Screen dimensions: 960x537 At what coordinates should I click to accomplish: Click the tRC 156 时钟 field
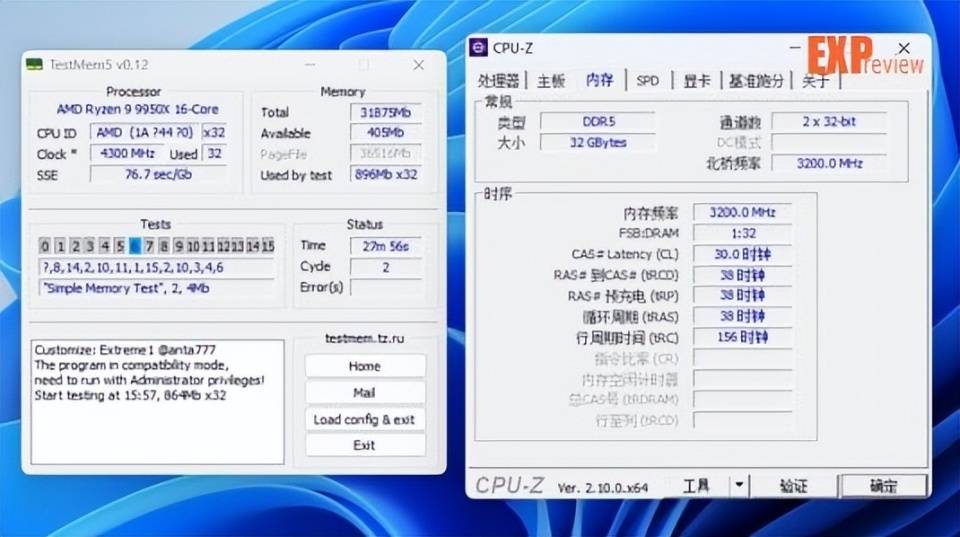[742, 337]
